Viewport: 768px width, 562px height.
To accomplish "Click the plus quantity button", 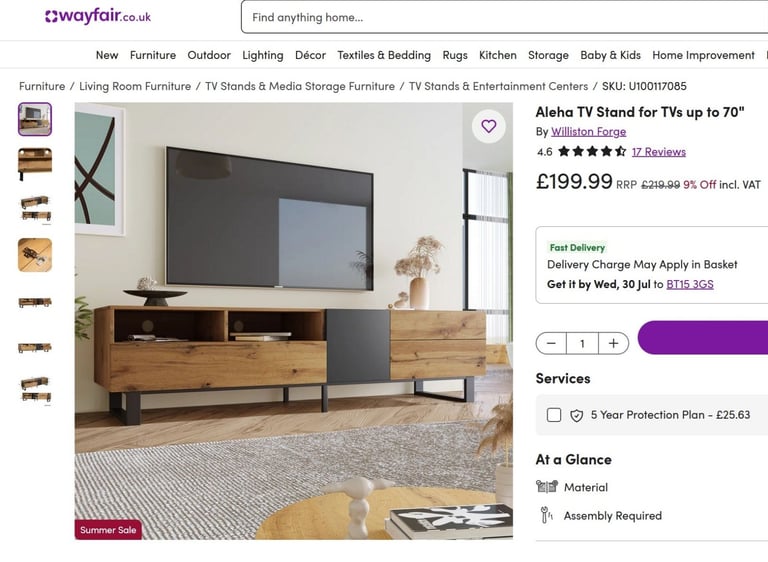I will point(613,343).
